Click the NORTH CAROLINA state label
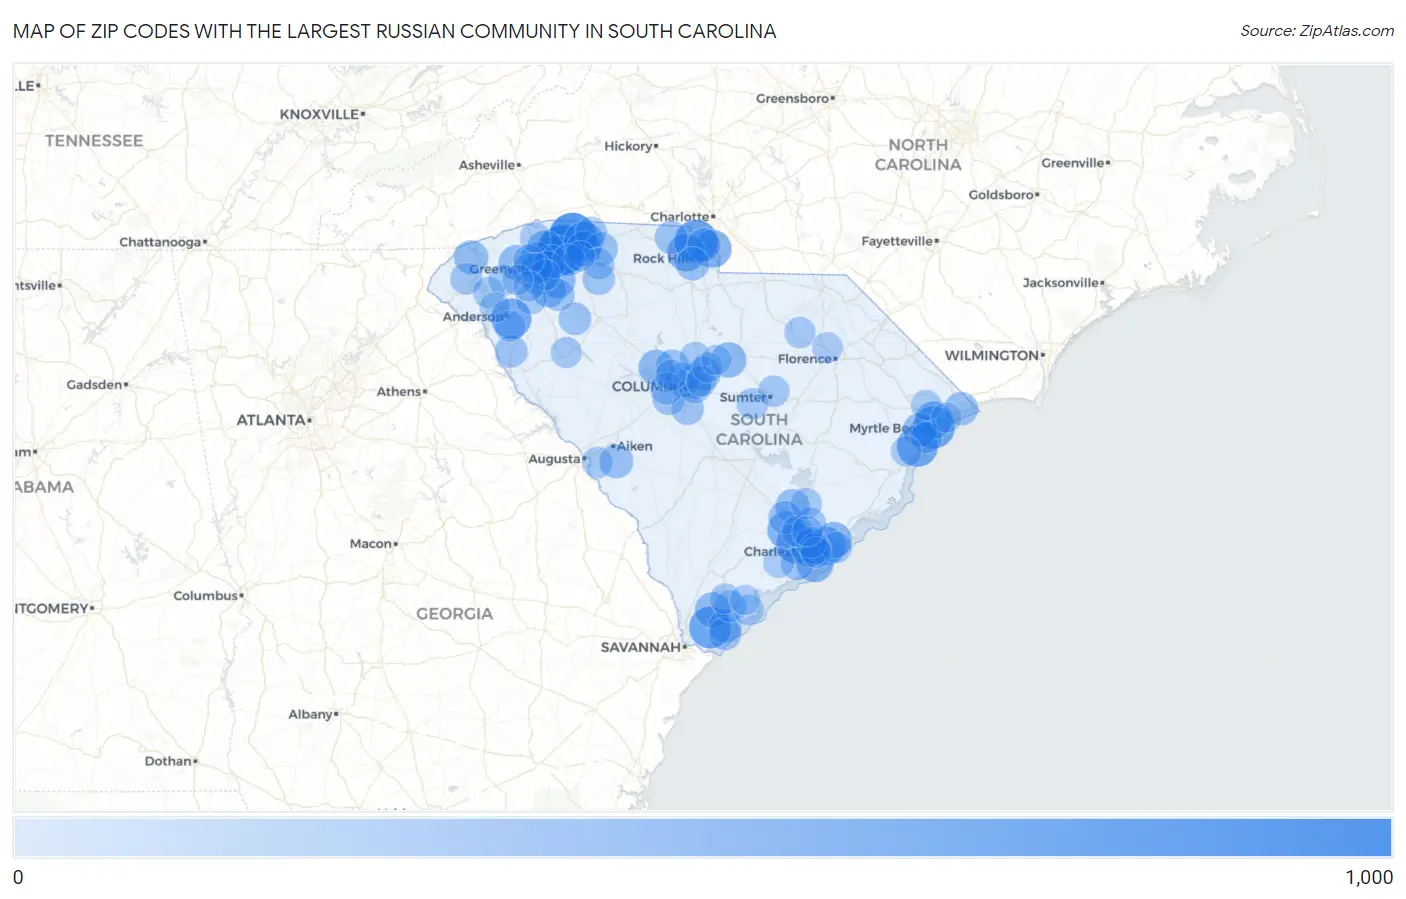The height and width of the screenshot is (899, 1406). click(918, 155)
